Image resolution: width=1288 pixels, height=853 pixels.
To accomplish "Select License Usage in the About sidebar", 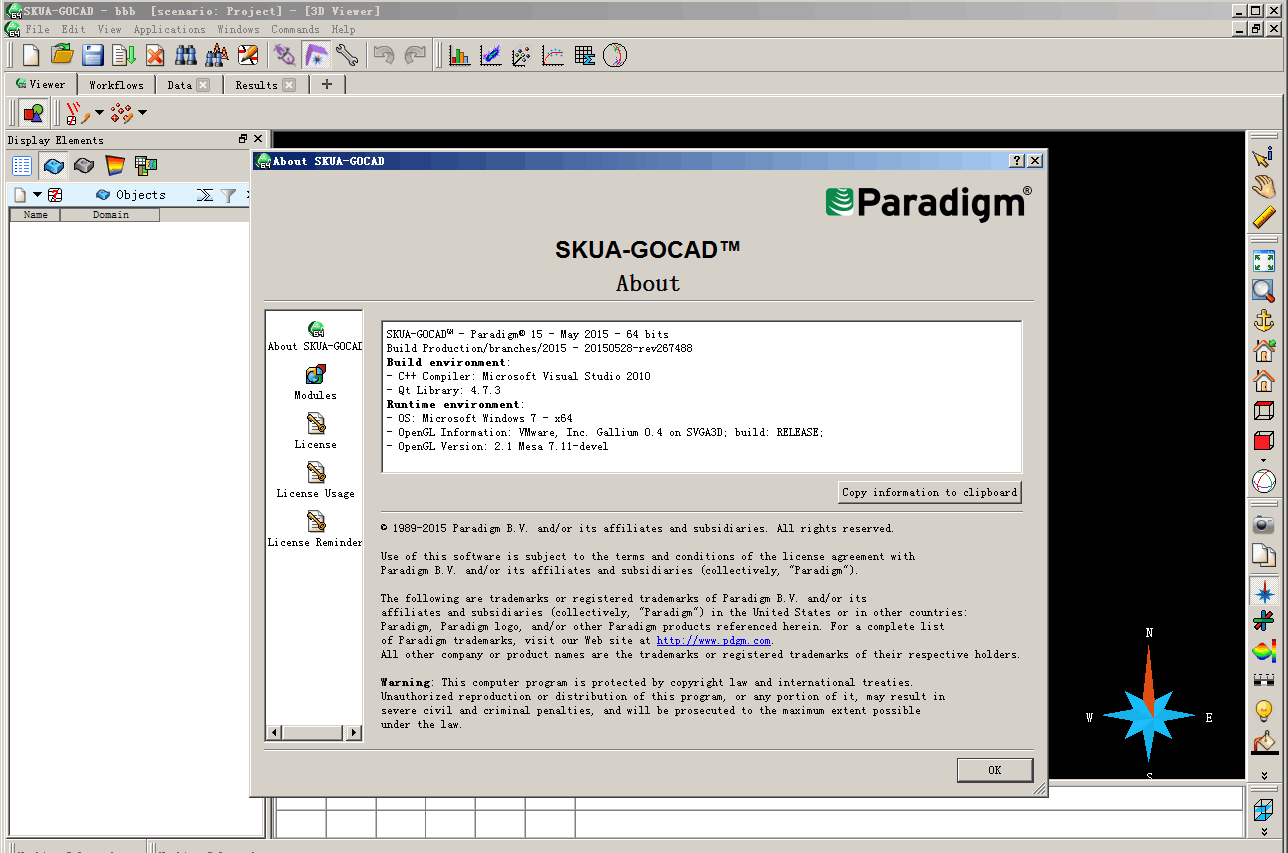I will (x=315, y=480).
